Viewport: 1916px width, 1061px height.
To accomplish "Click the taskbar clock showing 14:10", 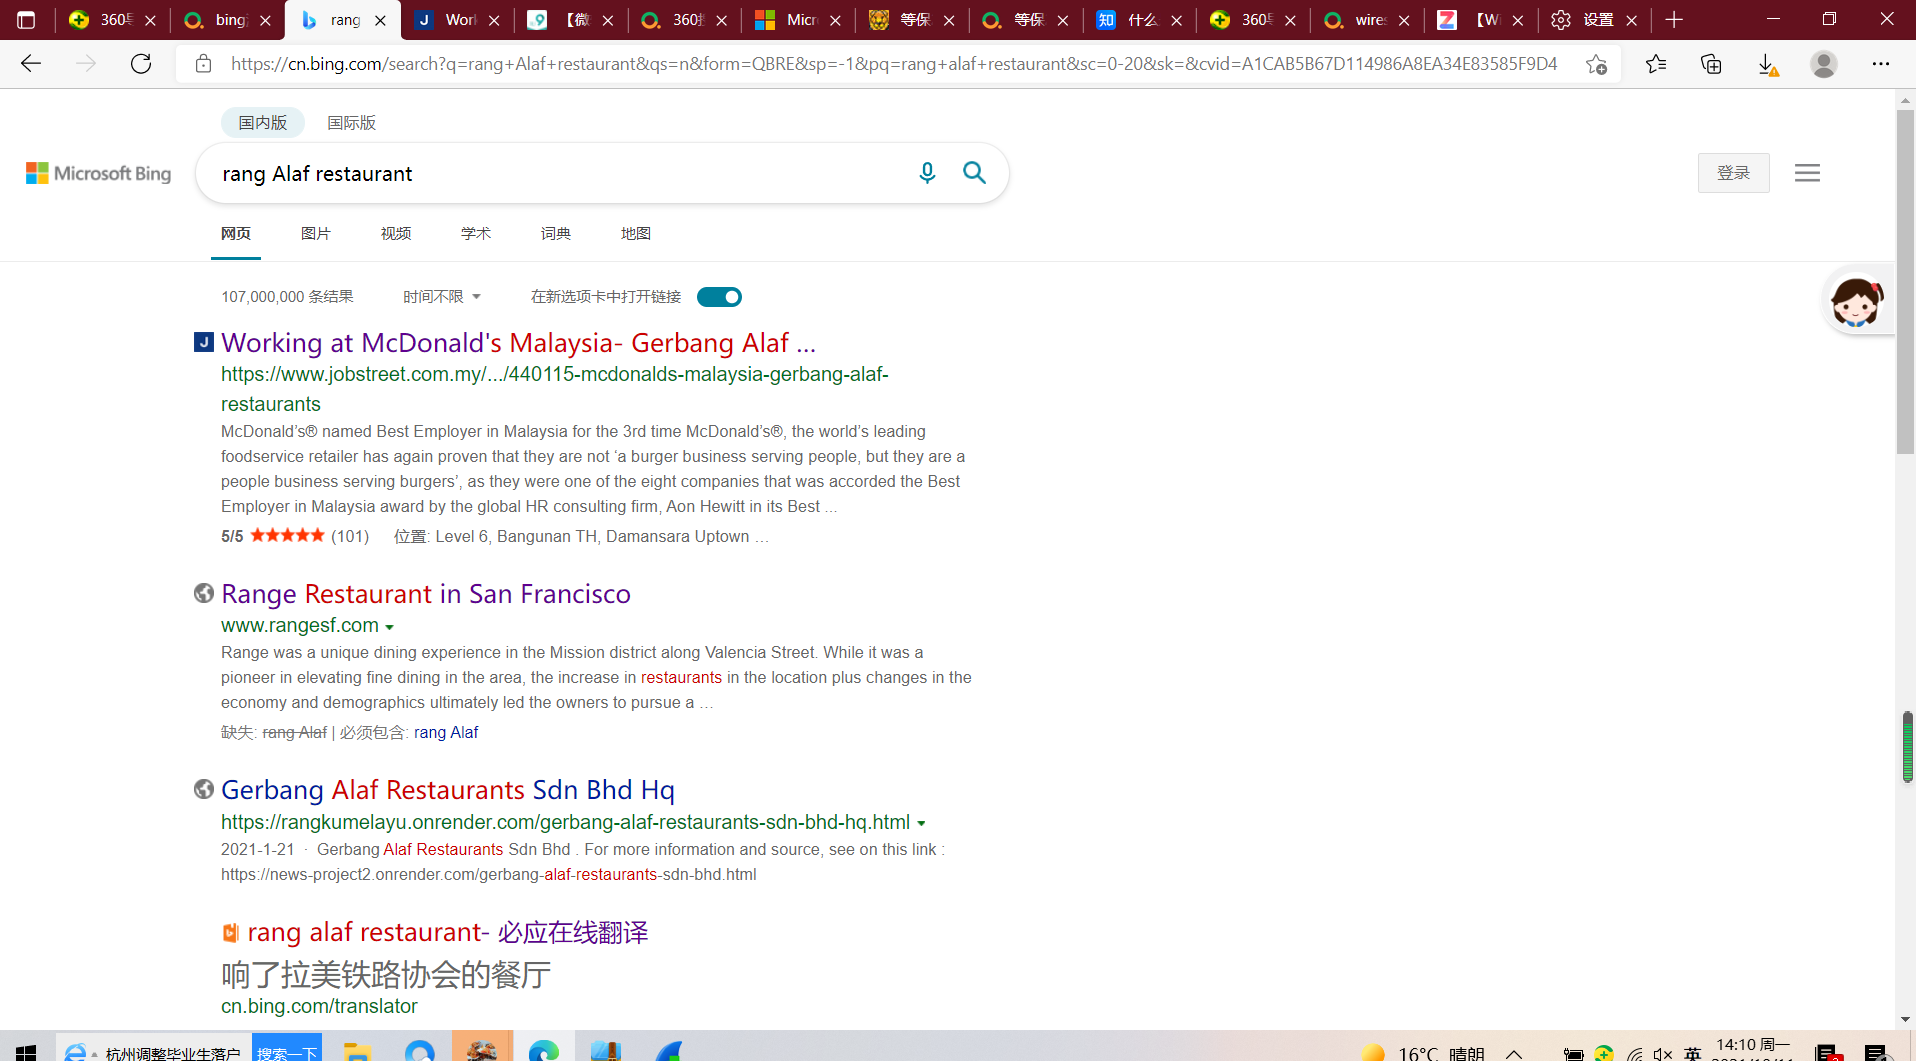I will (x=1752, y=1050).
